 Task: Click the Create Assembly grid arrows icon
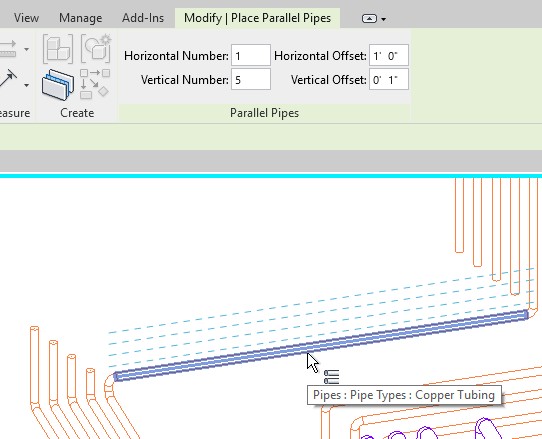[x=95, y=84]
